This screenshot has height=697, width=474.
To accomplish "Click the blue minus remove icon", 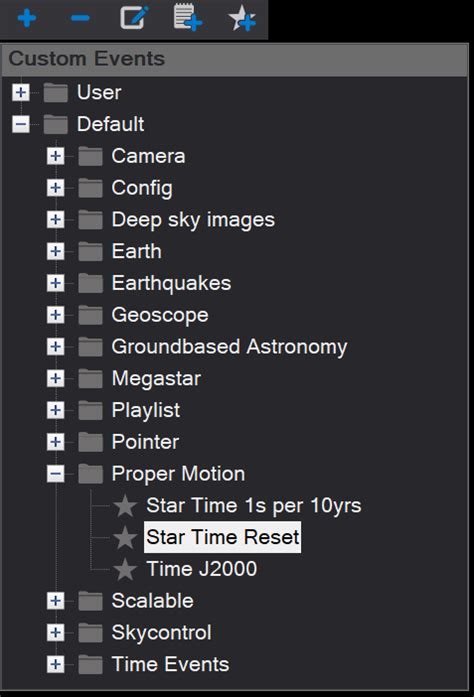I will (x=80, y=19).
